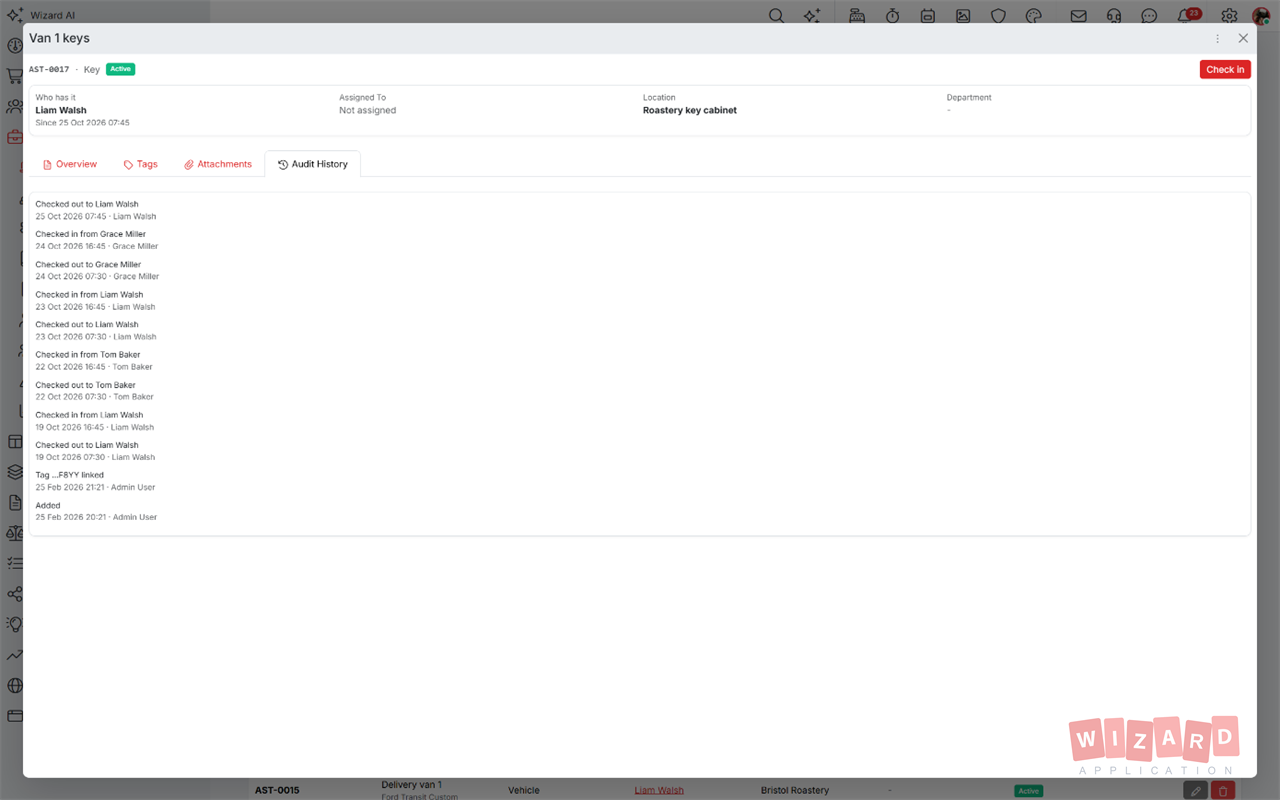This screenshot has width=1280, height=800.
Task: Click the Liam Walsh link in the AST-0015 row
Action: [x=659, y=790]
